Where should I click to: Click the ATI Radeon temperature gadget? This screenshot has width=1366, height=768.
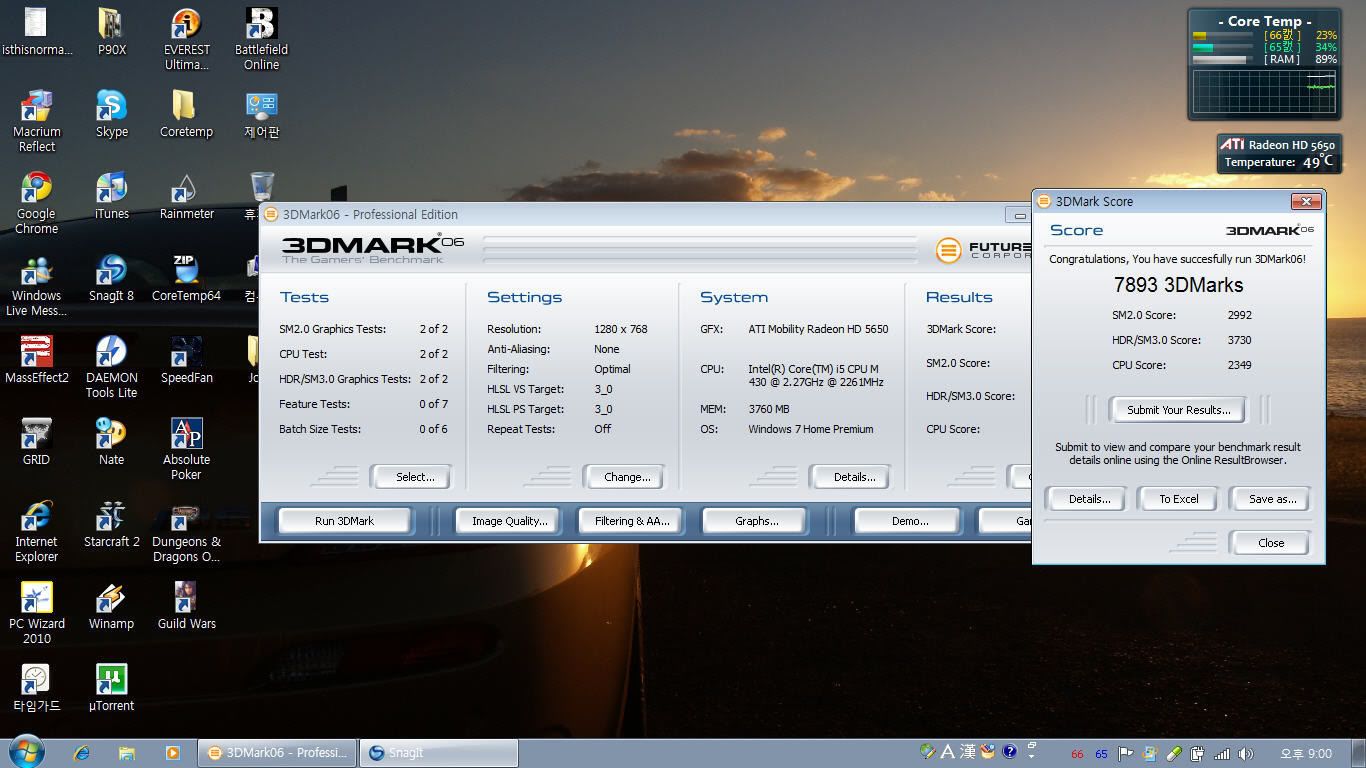point(1278,153)
